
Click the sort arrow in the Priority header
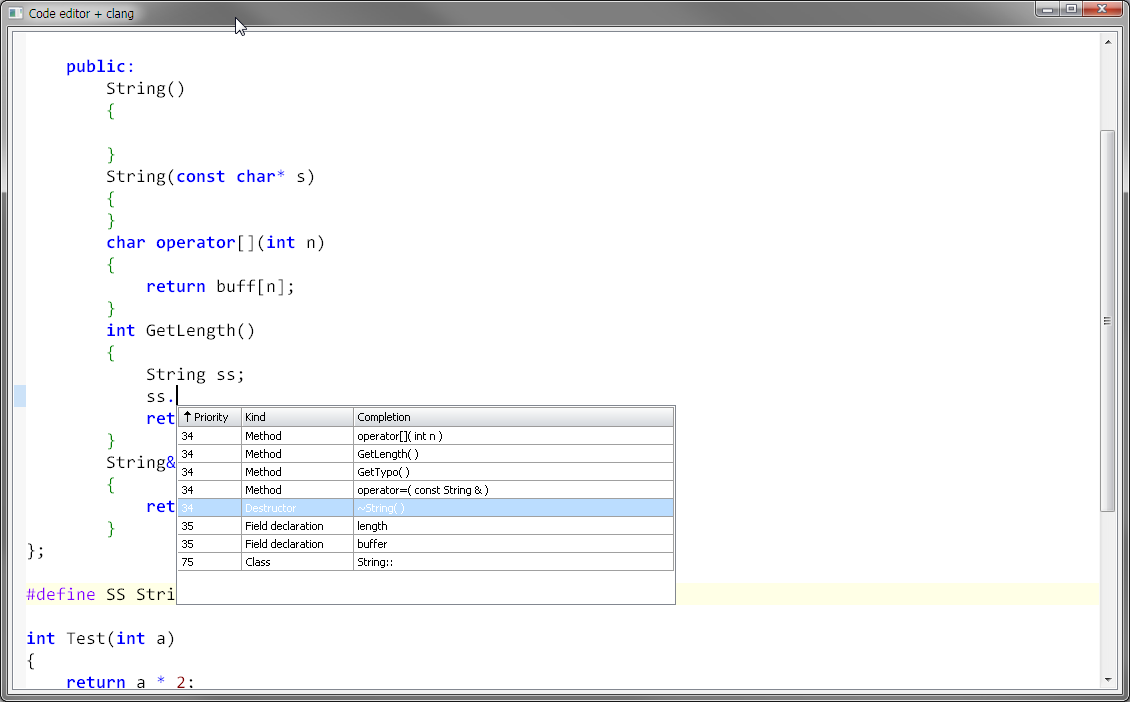(x=187, y=417)
